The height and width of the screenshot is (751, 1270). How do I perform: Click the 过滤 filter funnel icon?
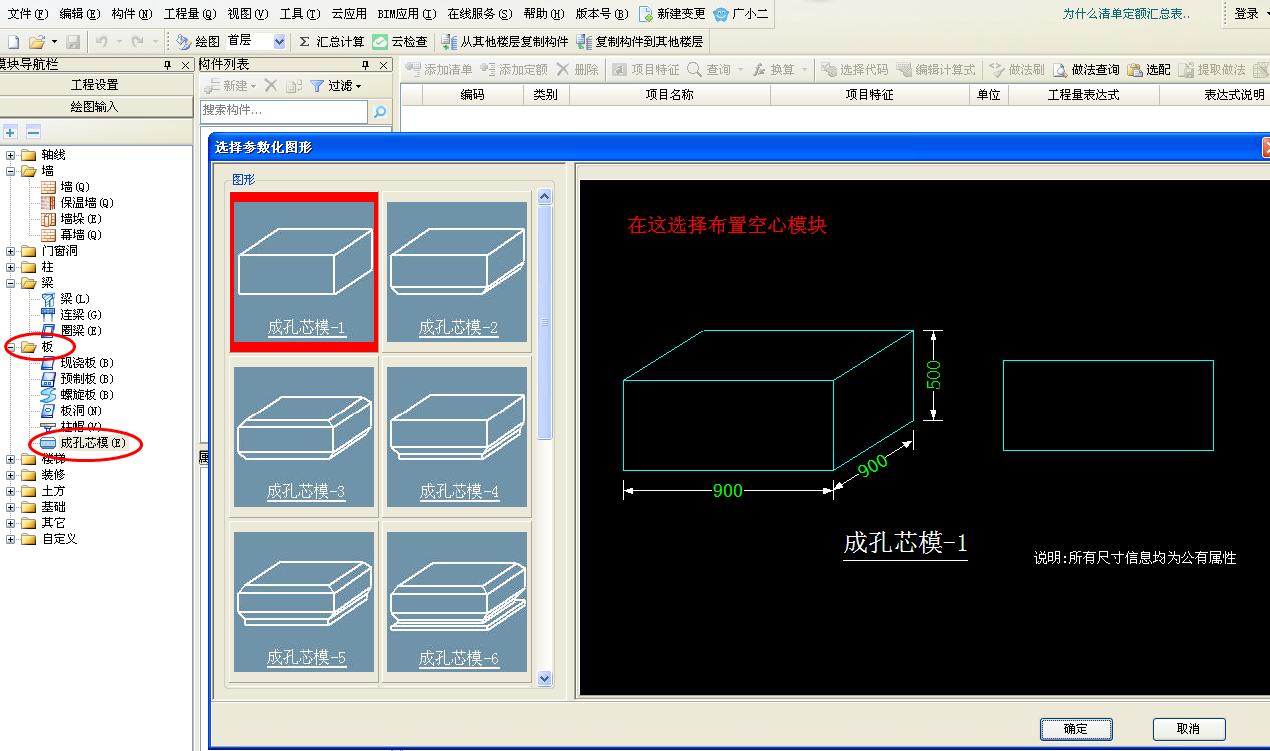pos(317,86)
